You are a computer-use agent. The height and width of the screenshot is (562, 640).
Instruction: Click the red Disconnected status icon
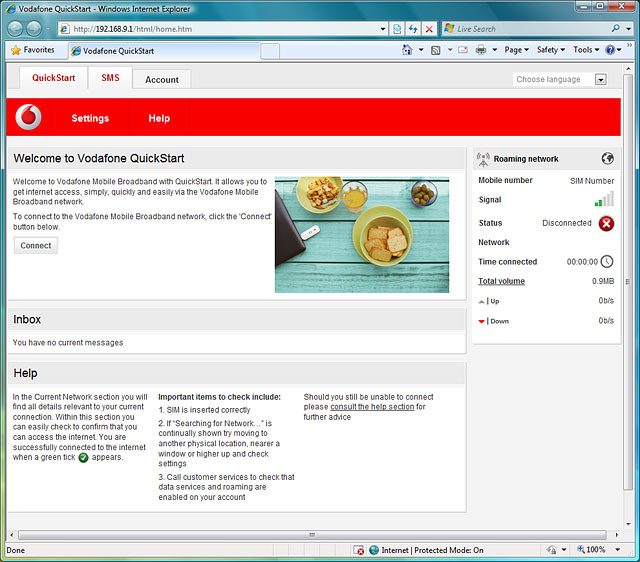[606, 223]
